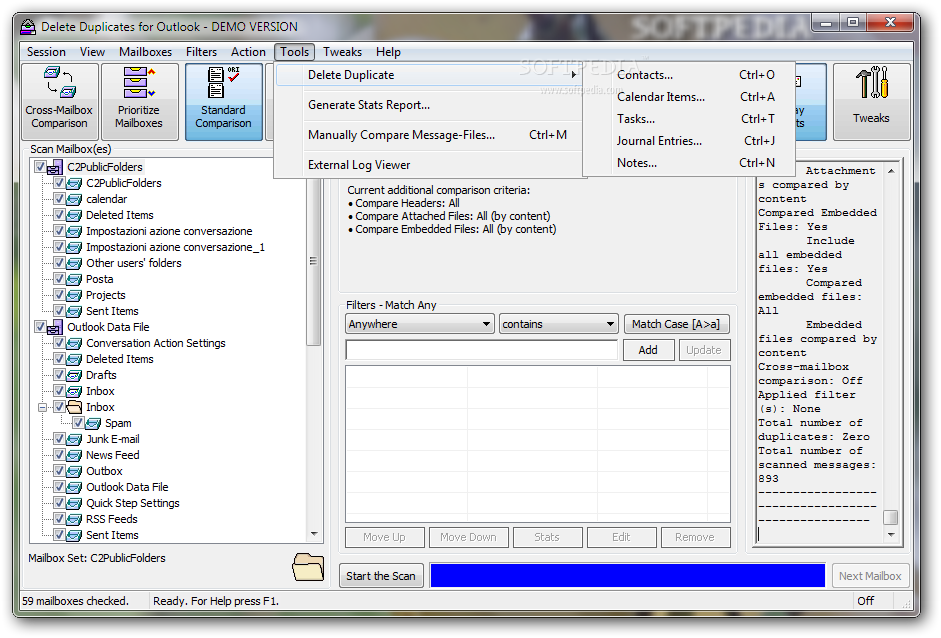The width and height of the screenshot is (941, 638).
Task: Open the Tweaks menu
Action: coord(342,52)
